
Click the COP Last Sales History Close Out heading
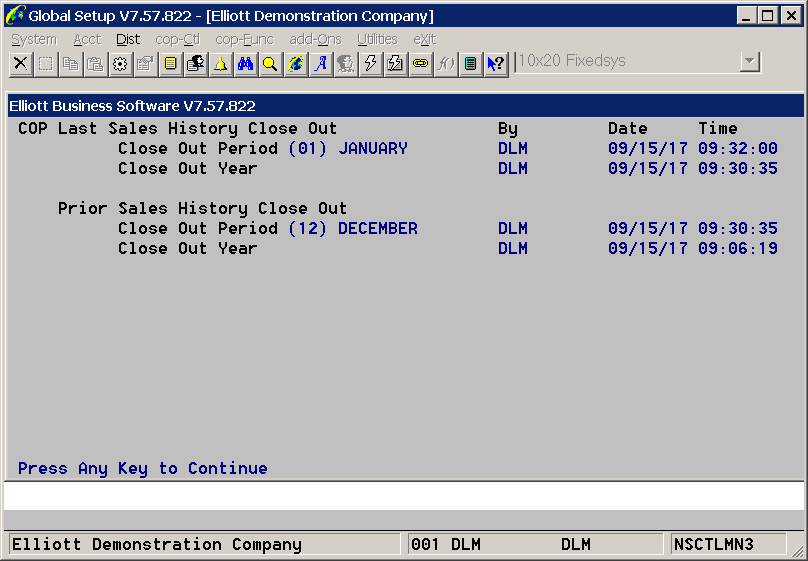click(177, 128)
